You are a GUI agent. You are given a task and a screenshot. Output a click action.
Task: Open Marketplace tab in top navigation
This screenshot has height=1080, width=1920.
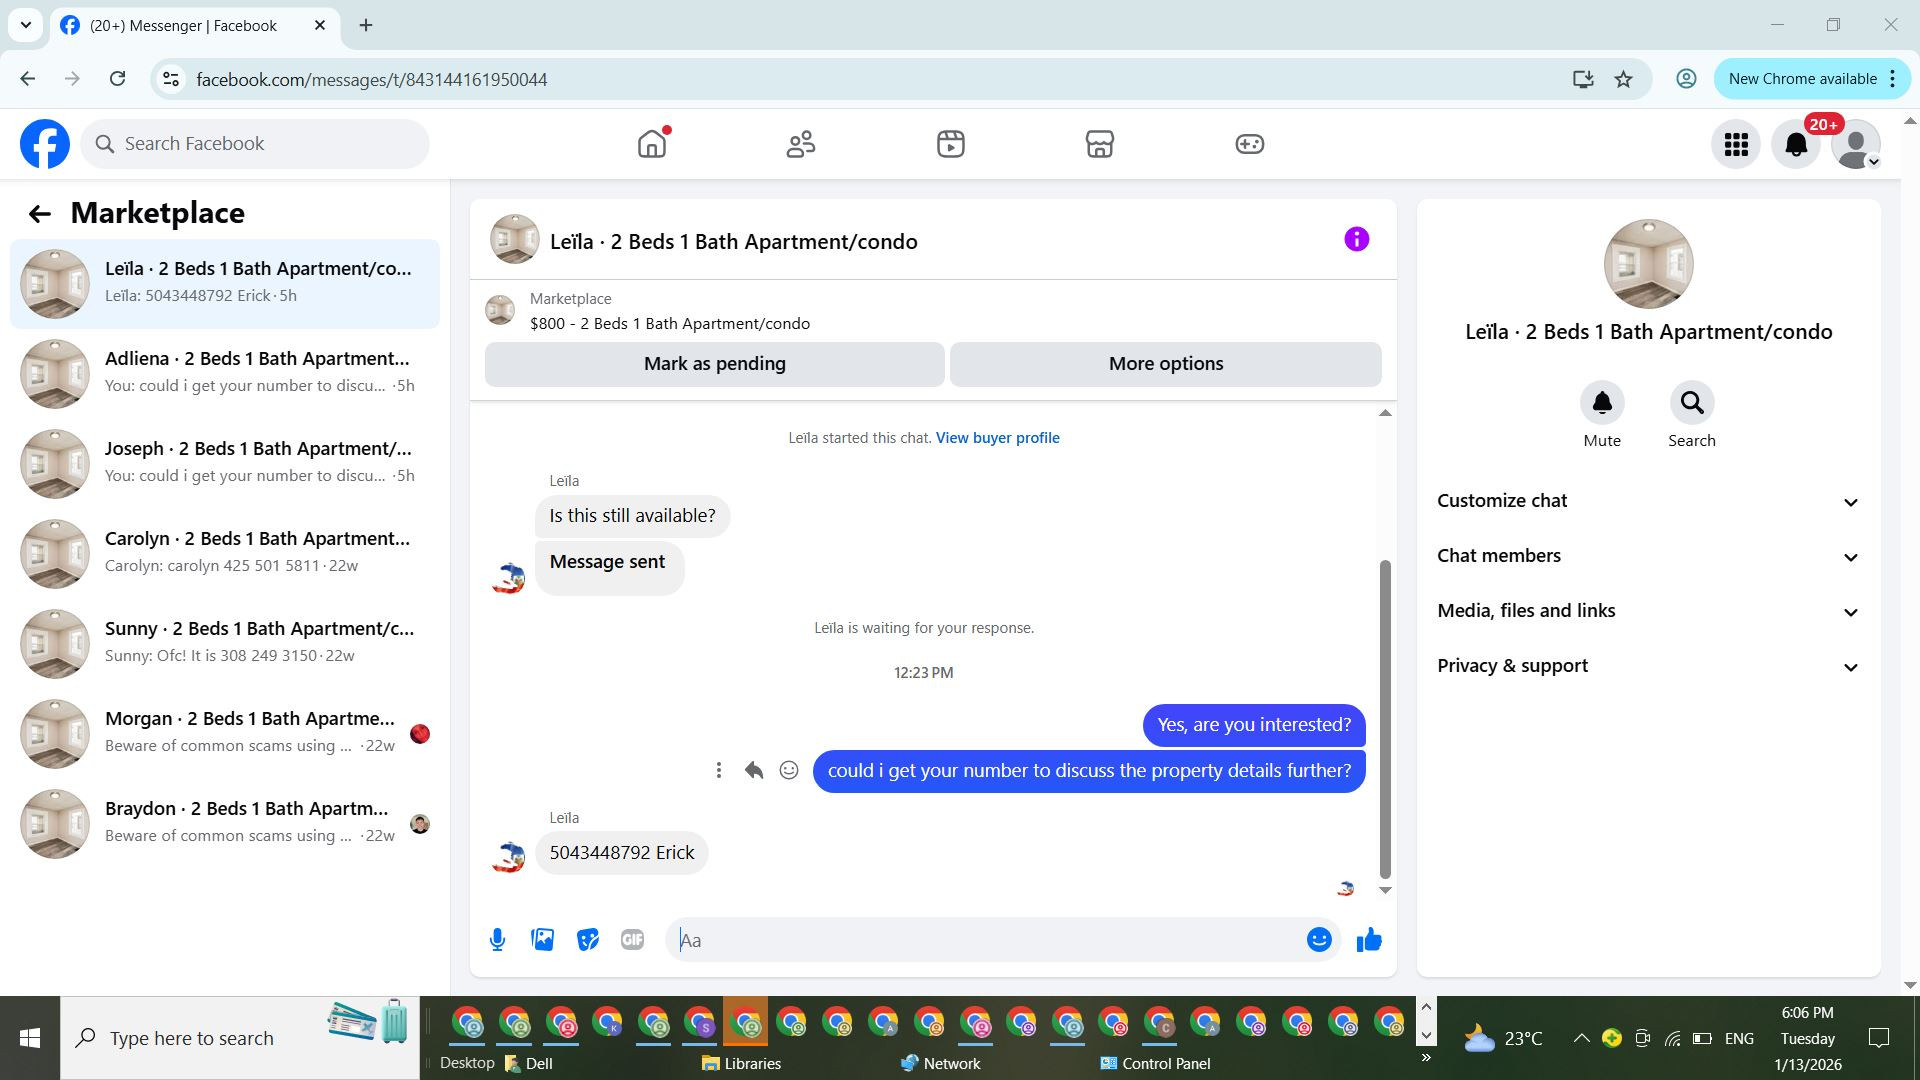1099,144
